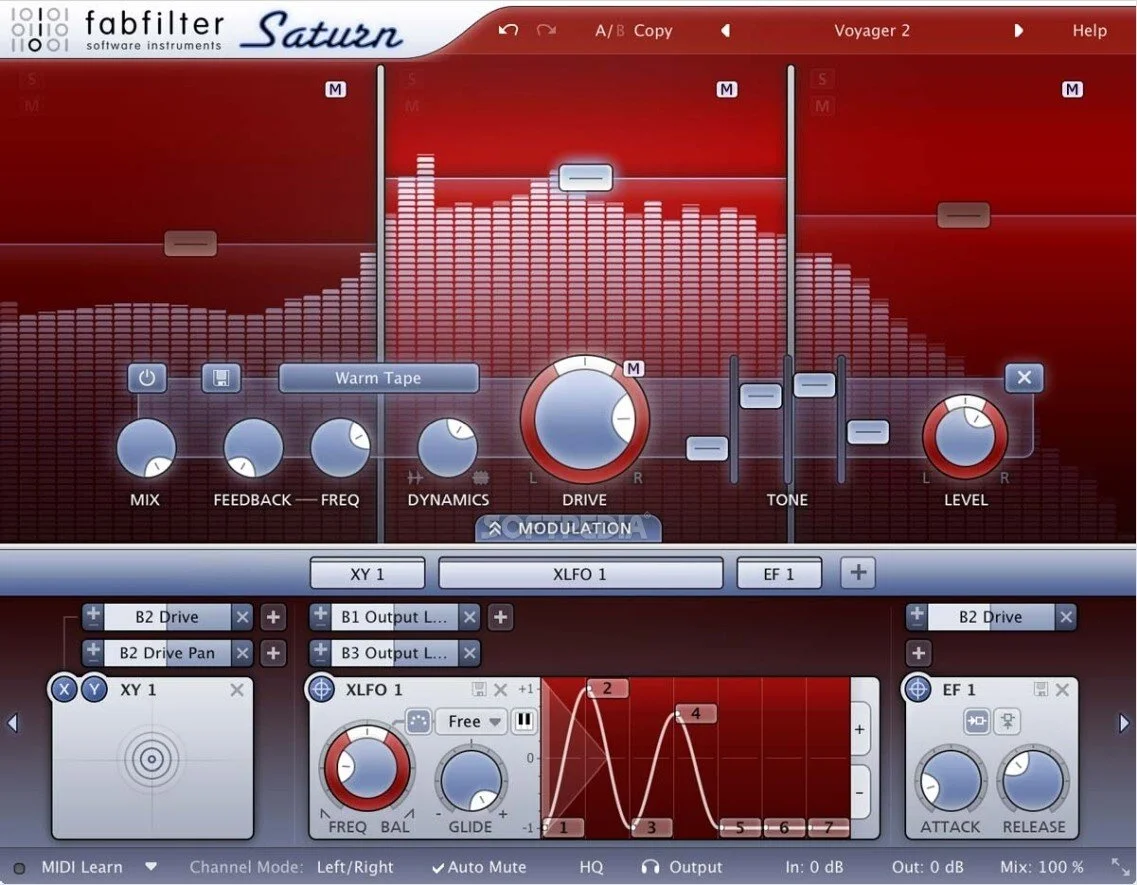Click the Undo arrow icon in top bar
The width and height of the screenshot is (1137, 885).
[x=507, y=30]
